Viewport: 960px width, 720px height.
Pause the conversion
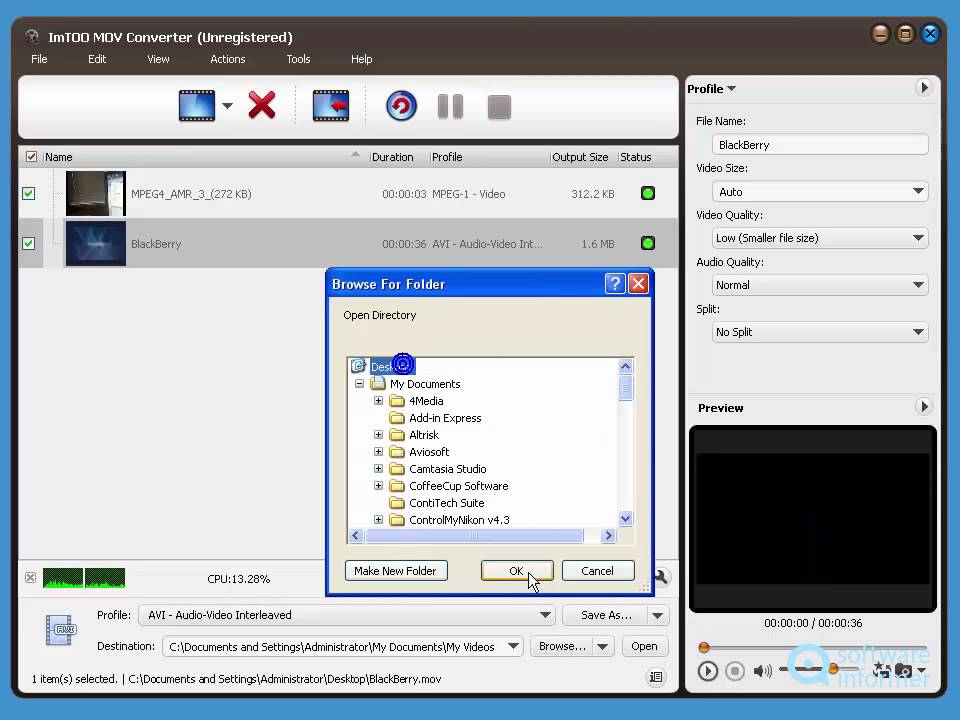pyautogui.click(x=450, y=107)
